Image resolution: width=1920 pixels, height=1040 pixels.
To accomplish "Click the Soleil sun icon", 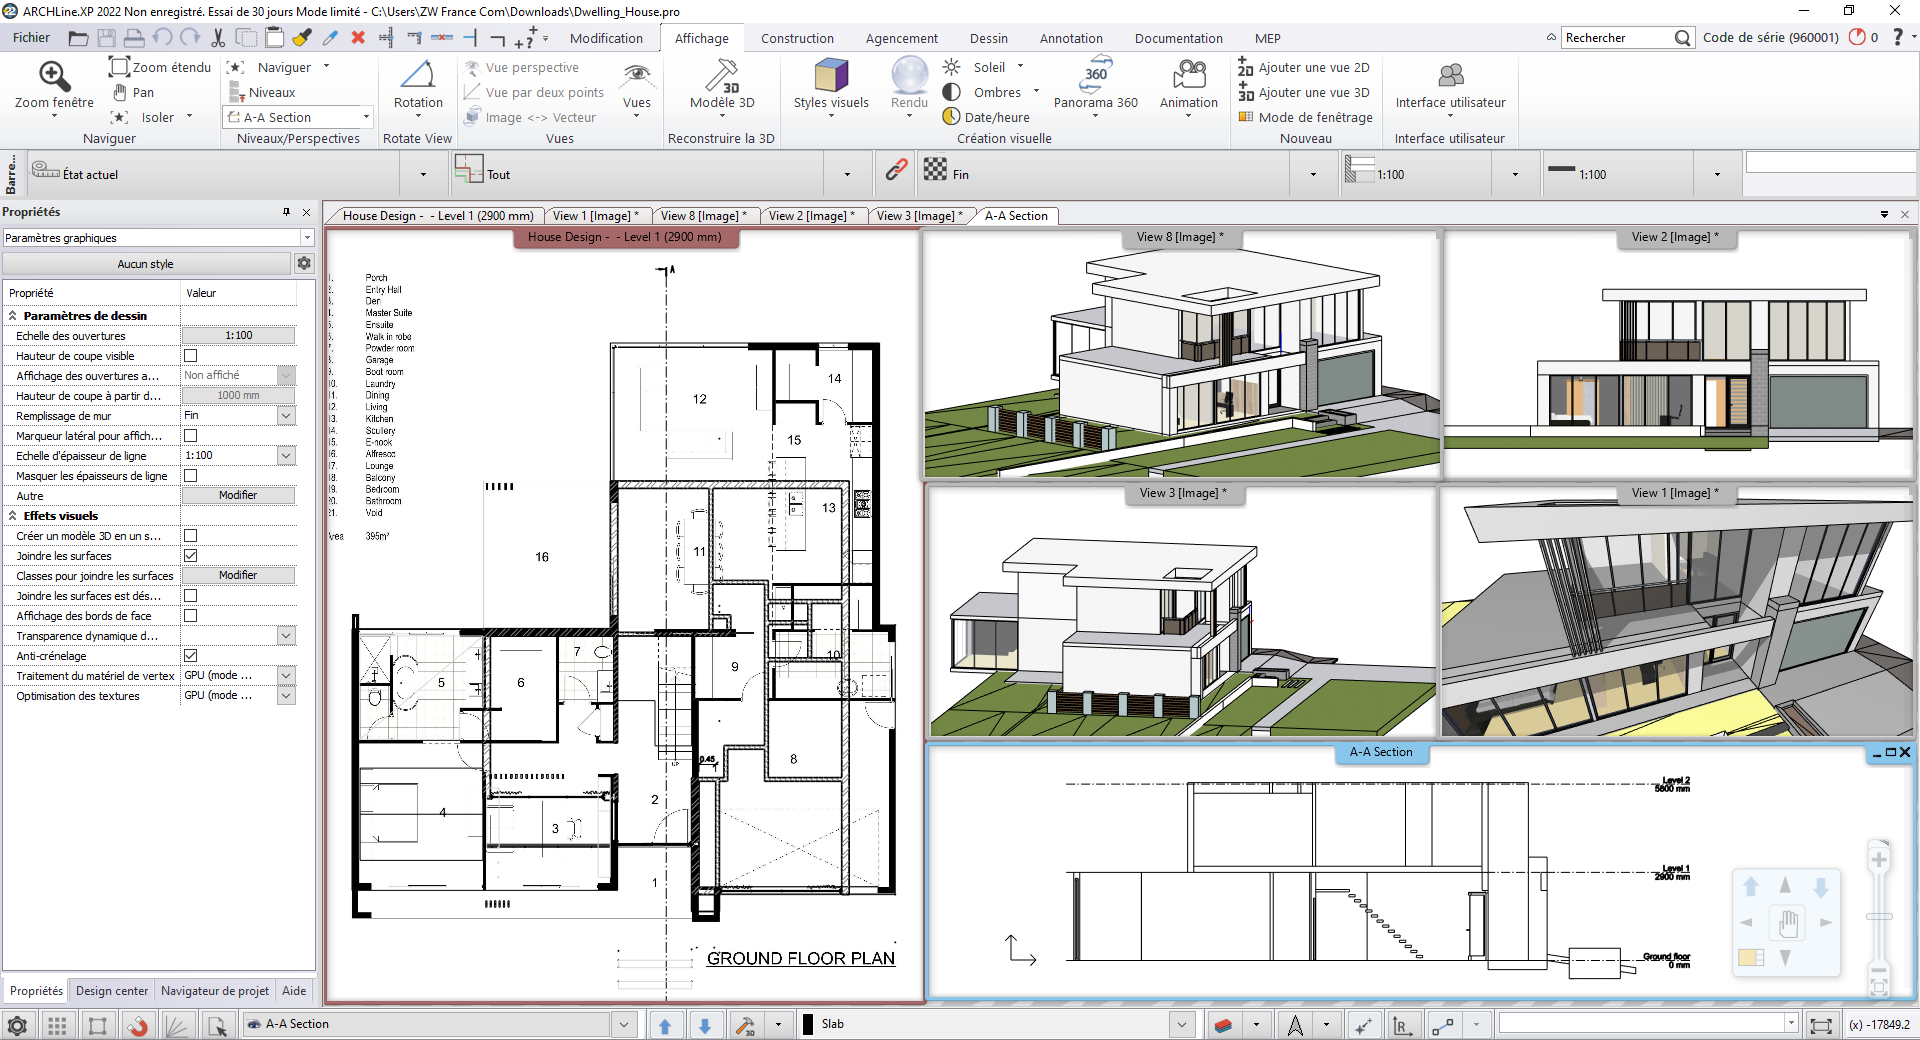I will tap(952, 67).
